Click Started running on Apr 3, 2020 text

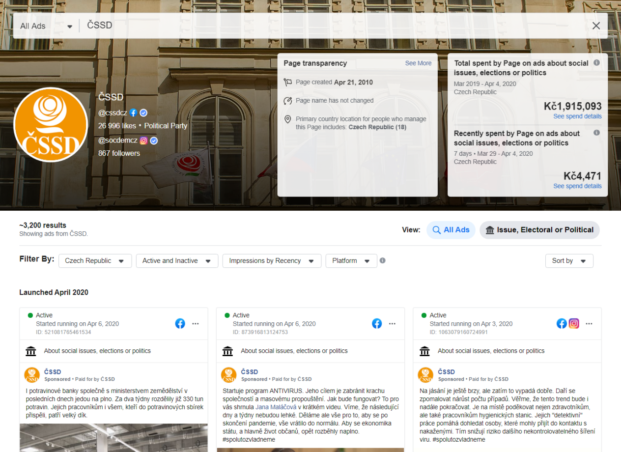pyautogui.click(x=471, y=324)
